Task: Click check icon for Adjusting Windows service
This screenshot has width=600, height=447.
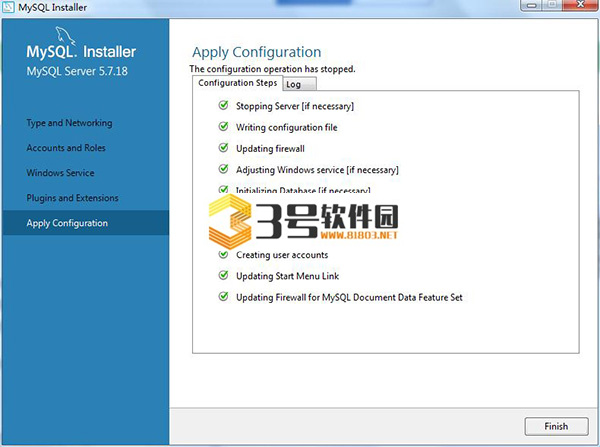Action: click(x=223, y=169)
